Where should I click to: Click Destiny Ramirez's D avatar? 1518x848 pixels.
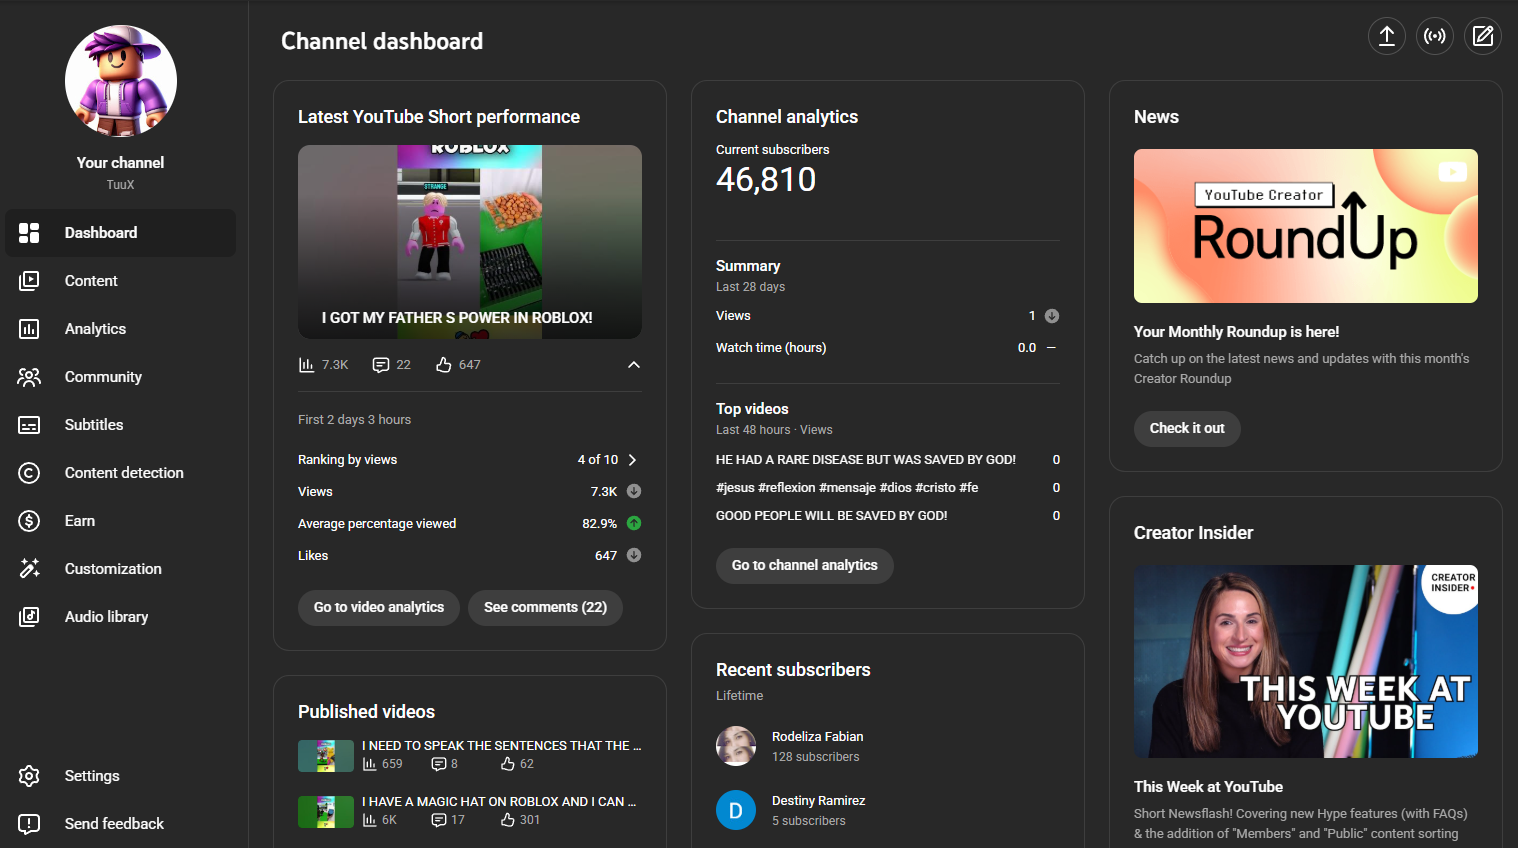[736, 810]
